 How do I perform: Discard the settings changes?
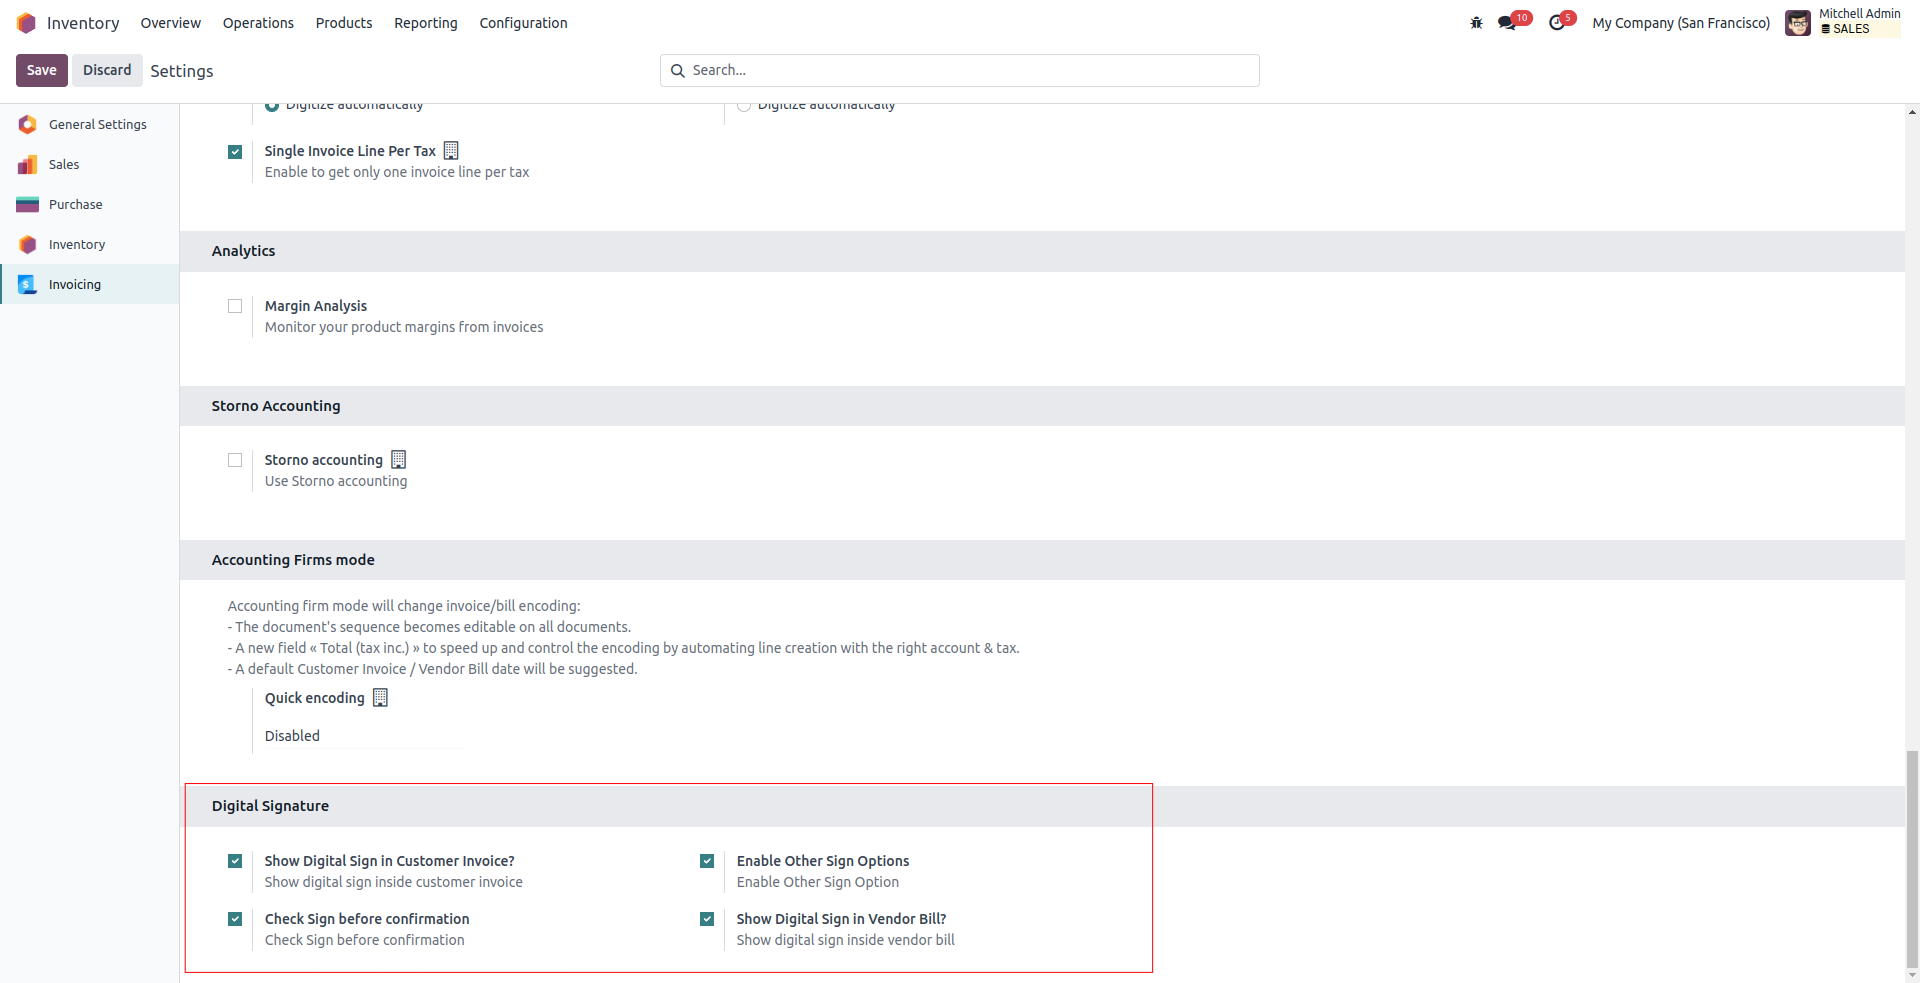[x=107, y=70]
